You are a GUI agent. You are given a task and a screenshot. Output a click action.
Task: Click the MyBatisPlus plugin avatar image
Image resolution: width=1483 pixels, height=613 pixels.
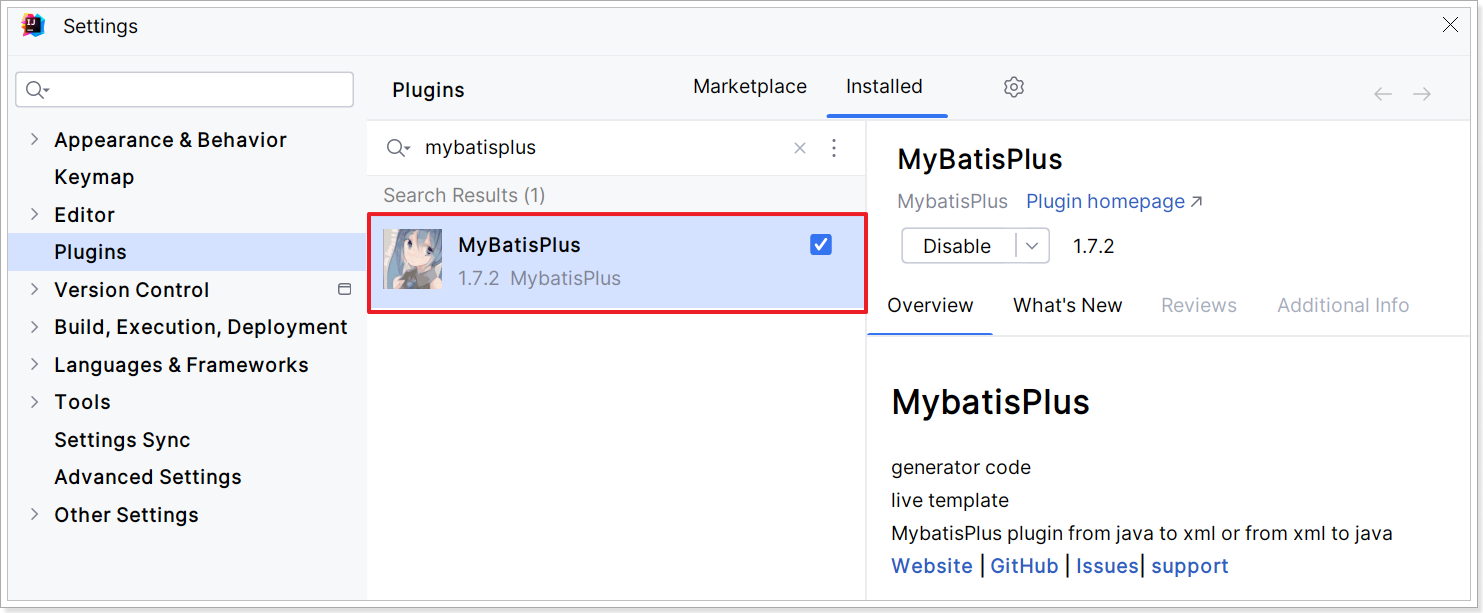click(x=413, y=260)
